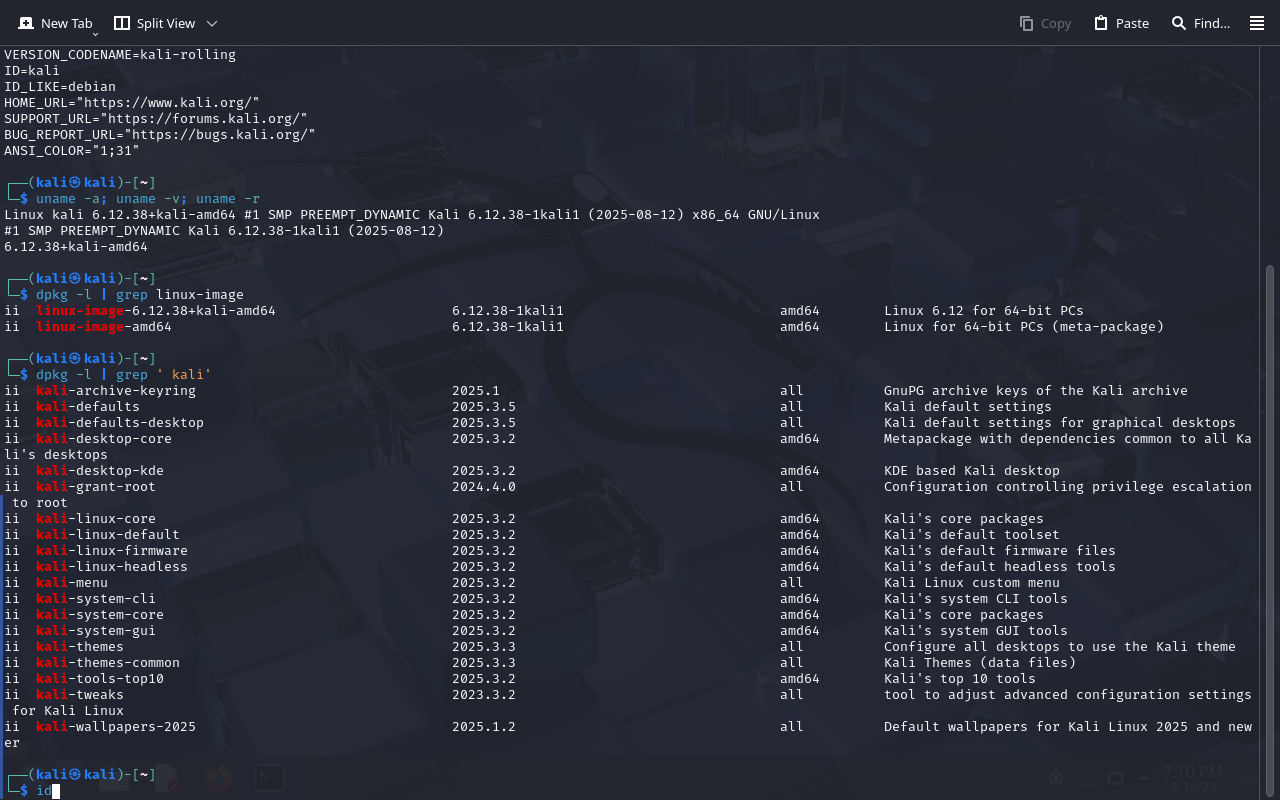Click the version '2025.1.2' value
Image resolution: width=1280 pixels, height=800 pixels.
[484, 727]
